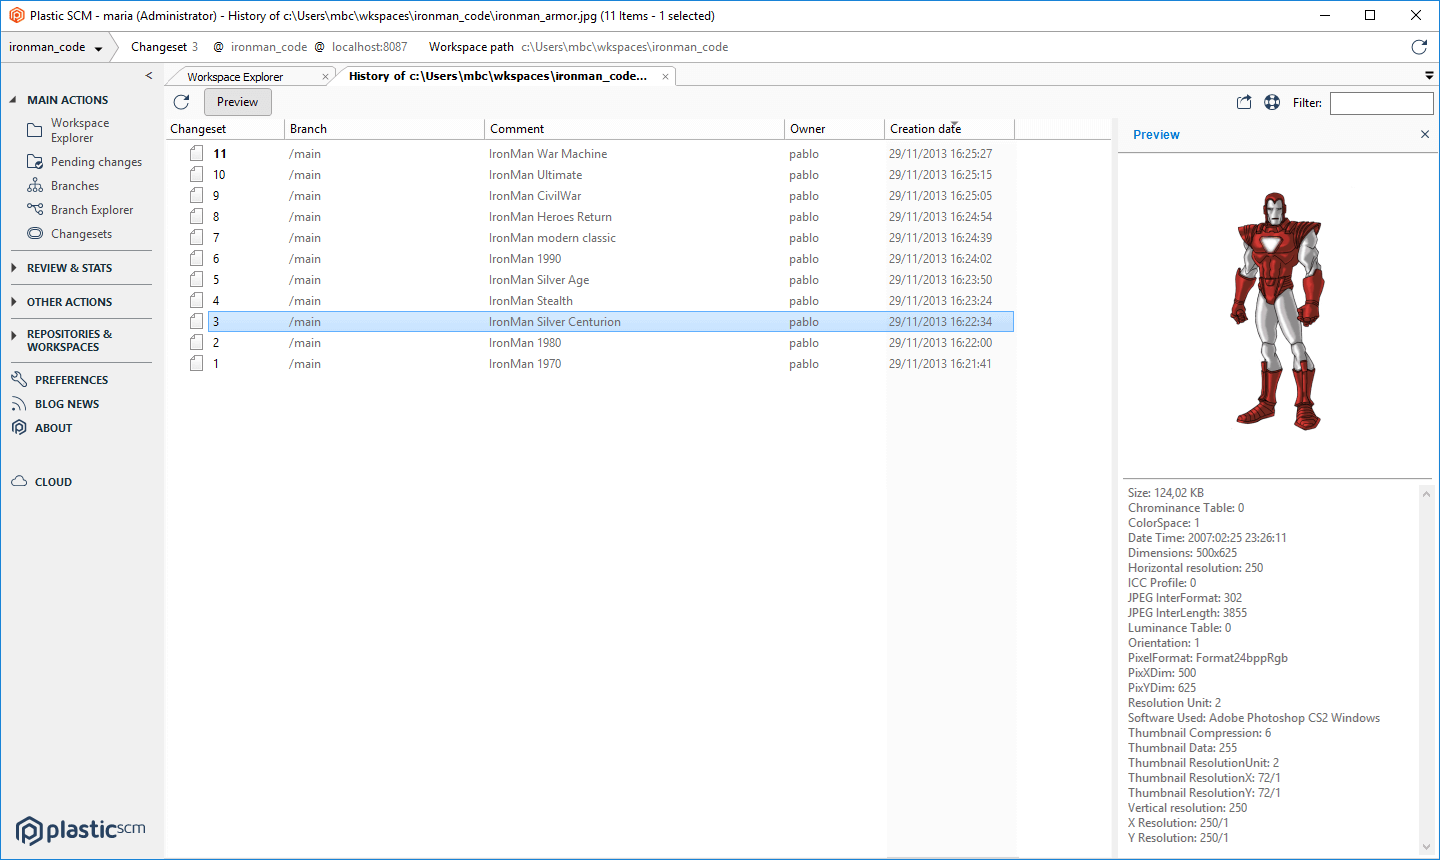
Task: Click the Cloud icon in sidebar
Action: 19,482
